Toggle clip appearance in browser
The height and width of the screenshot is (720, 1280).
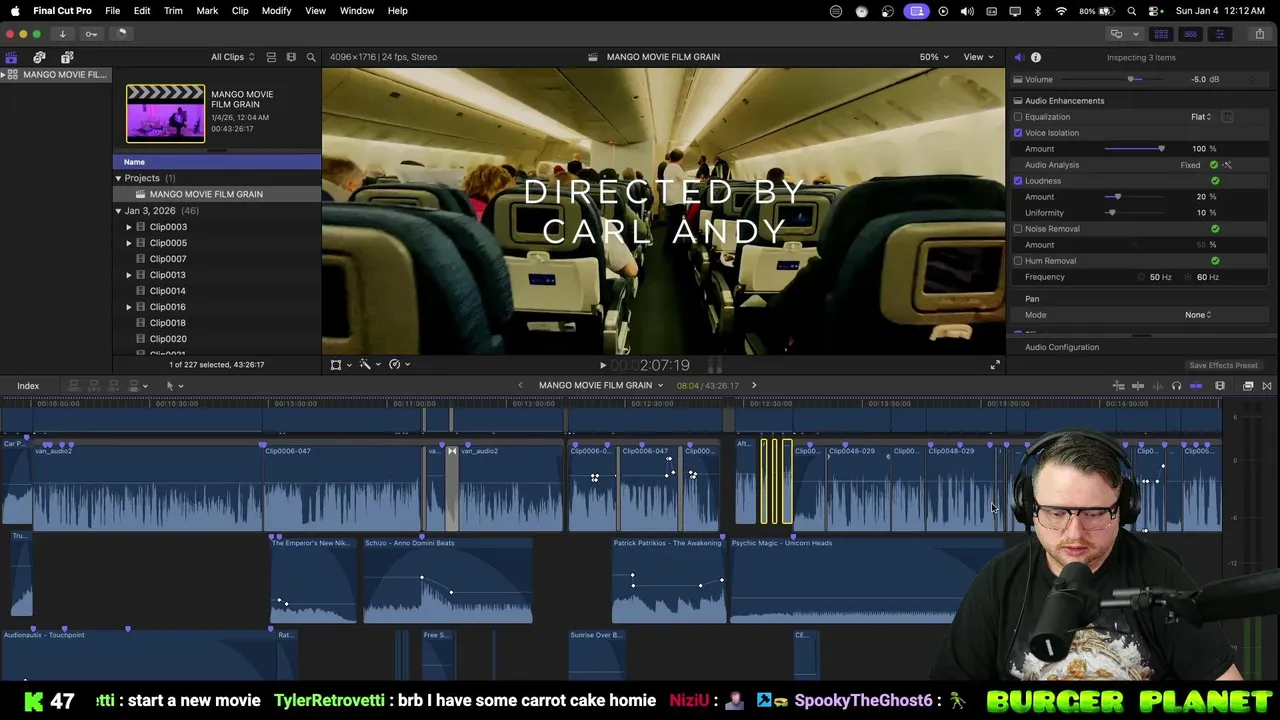pyautogui.click(x=271, y=57)
